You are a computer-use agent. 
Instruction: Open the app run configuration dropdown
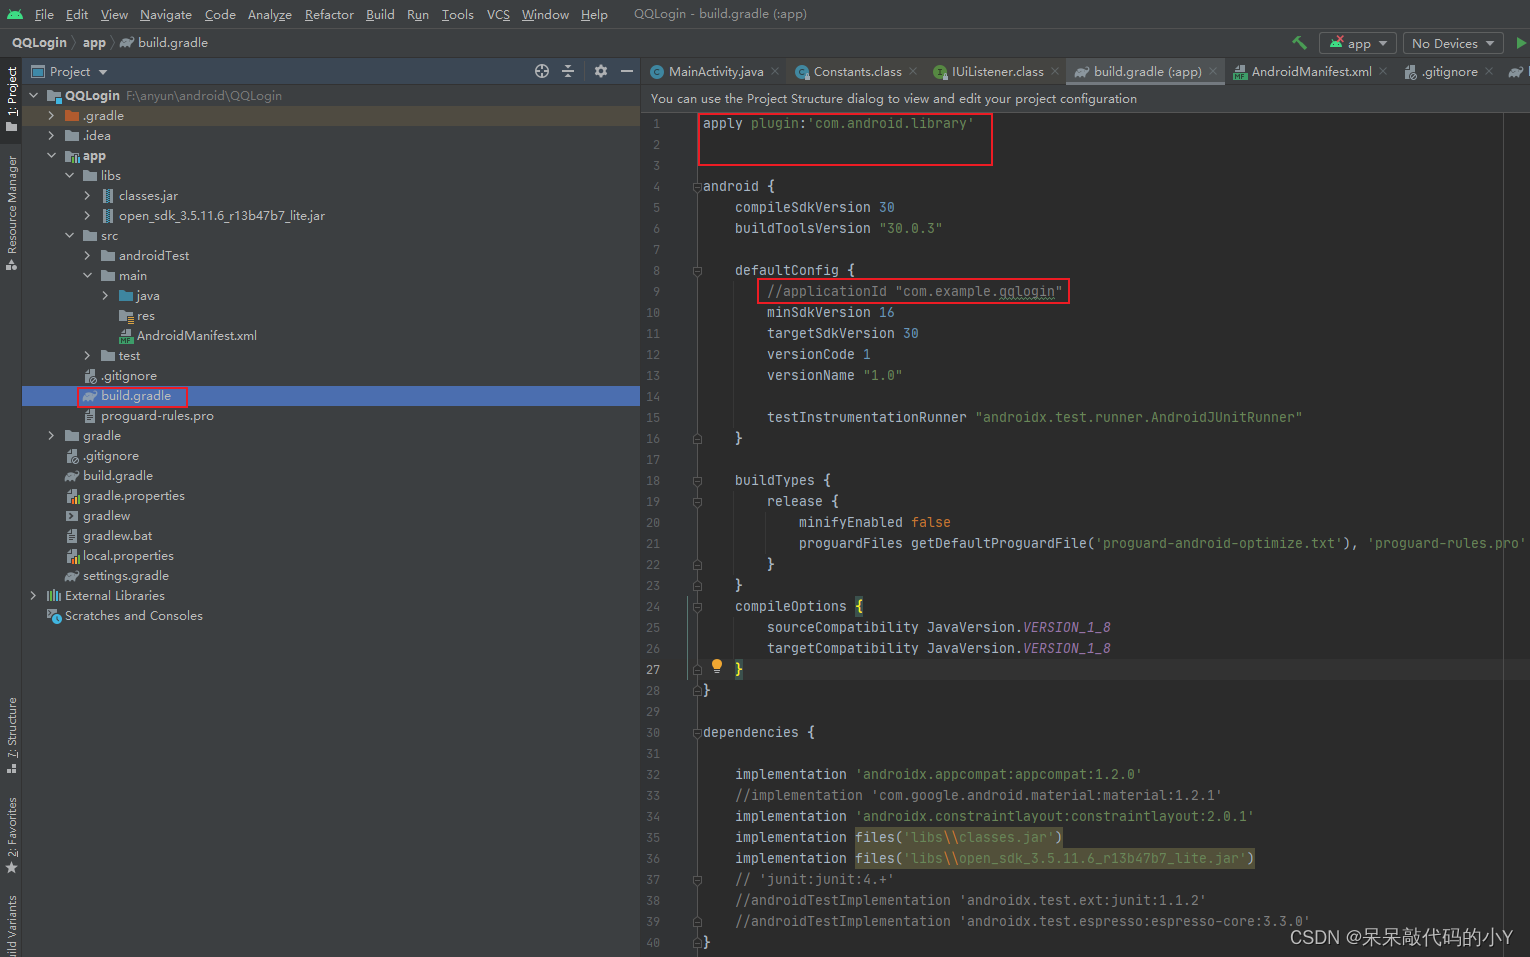point(1358,43)
